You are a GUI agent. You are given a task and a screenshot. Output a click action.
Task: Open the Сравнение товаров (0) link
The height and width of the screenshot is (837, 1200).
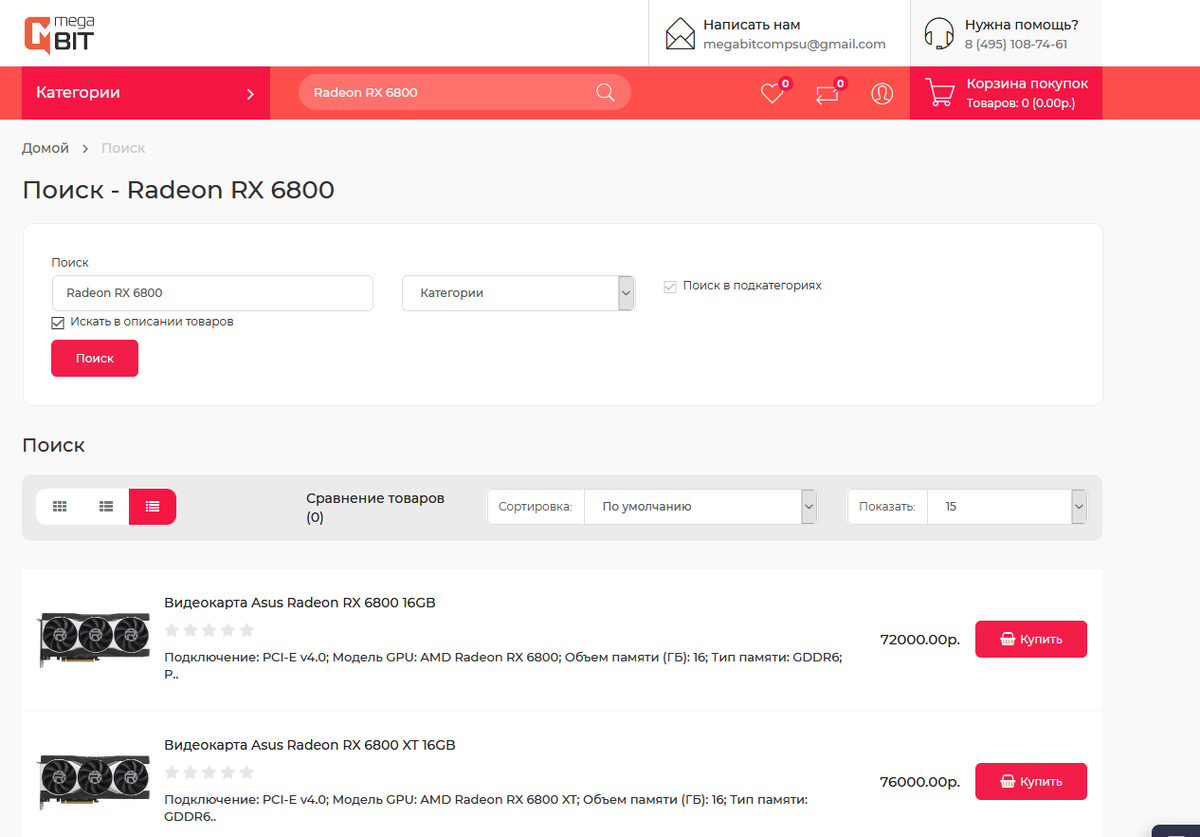375,508
